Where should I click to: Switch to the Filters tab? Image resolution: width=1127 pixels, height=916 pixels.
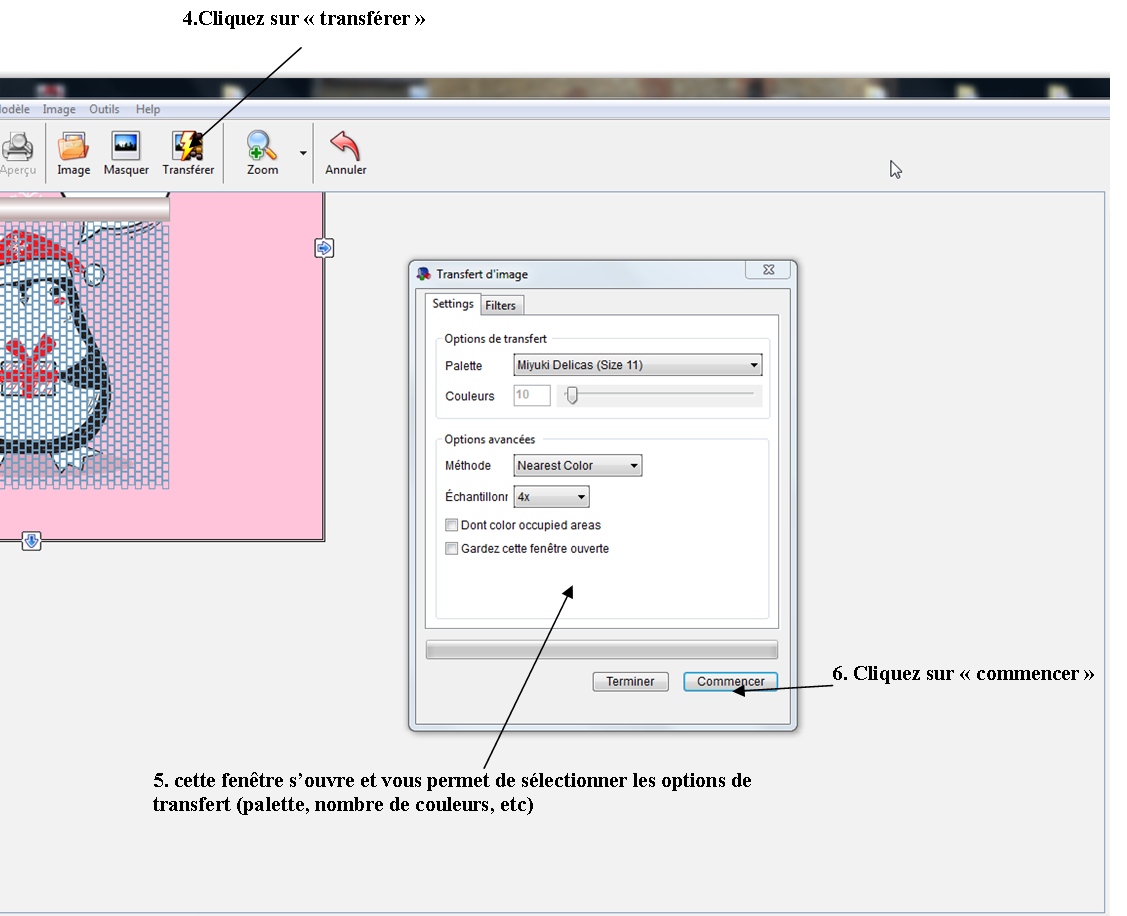tap(501, 305)
